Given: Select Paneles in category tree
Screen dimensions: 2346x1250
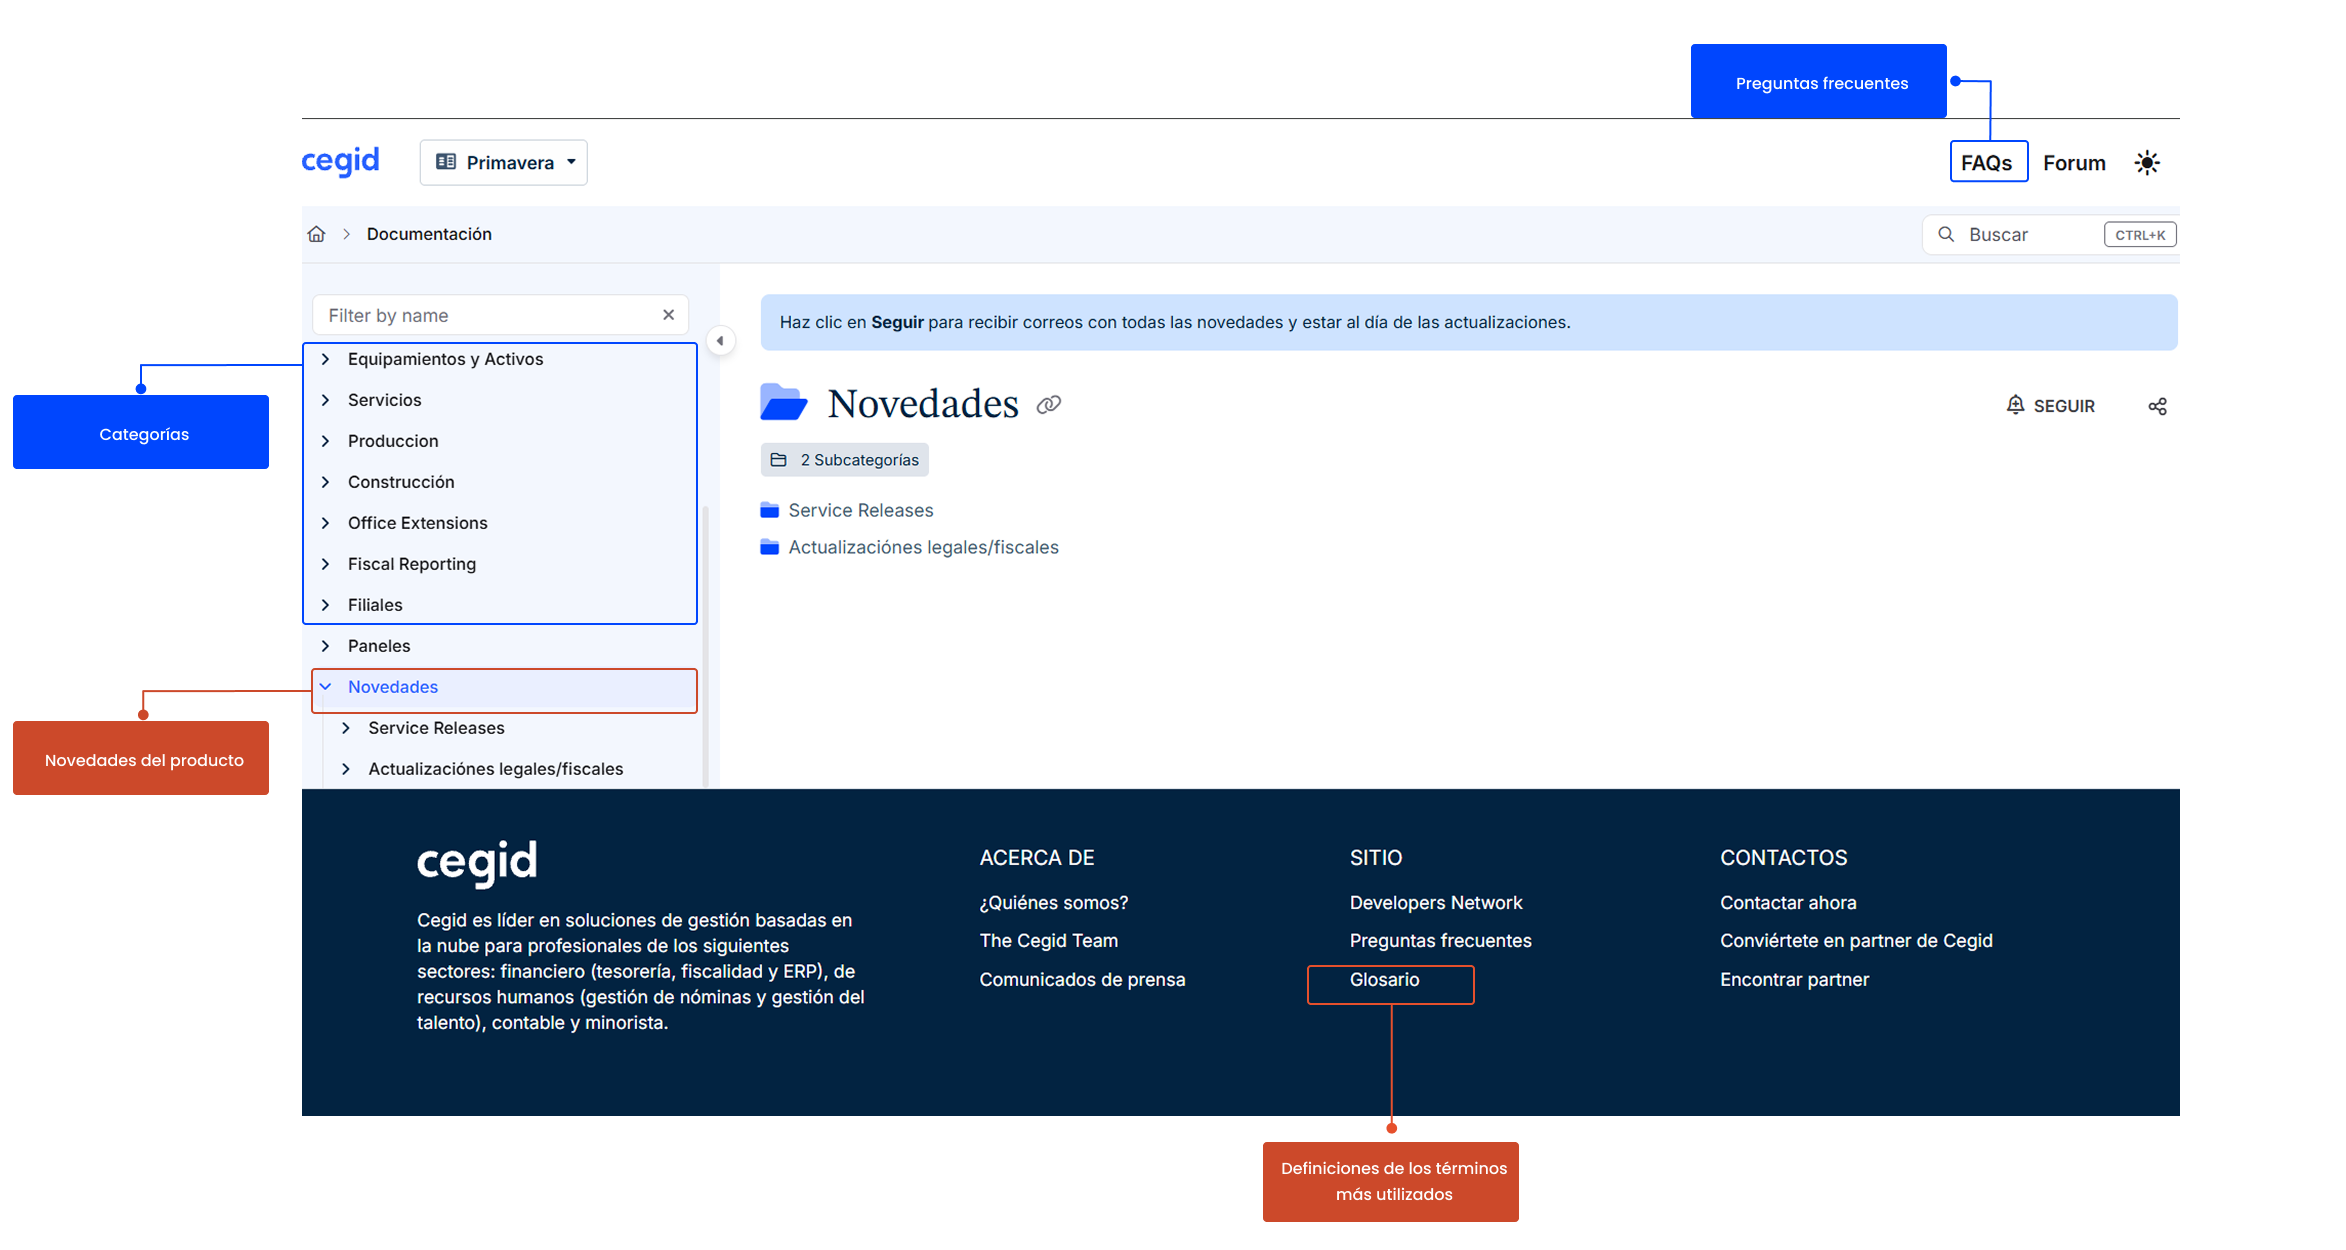Looking at the screenshot, I should click(379, 646).
